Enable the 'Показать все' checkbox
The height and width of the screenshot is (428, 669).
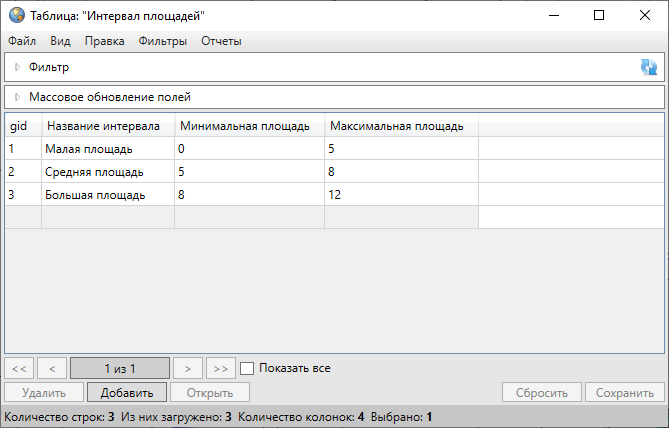(x=248, y=368)
